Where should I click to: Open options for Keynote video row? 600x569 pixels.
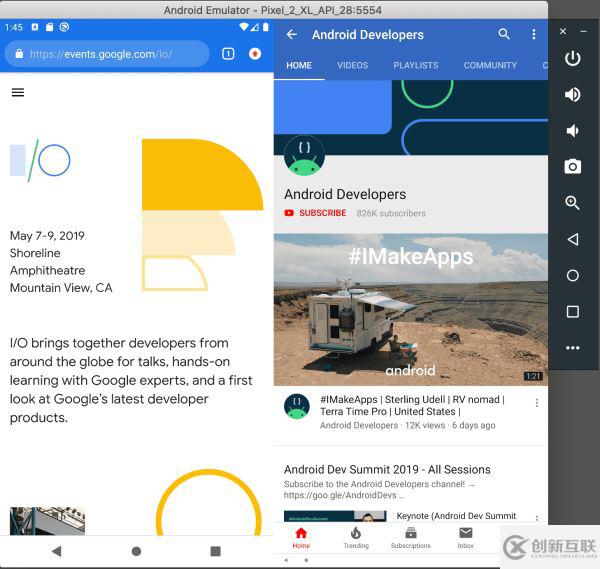(537, 518)
